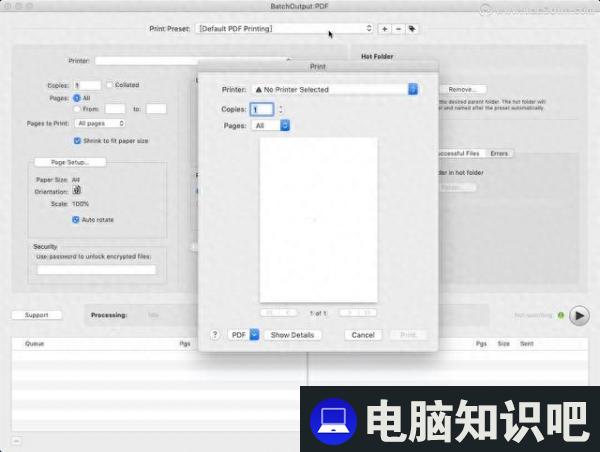Click the Remove button under Hot Folder
This screenshot has height=452, width=600.
(462, 89)
